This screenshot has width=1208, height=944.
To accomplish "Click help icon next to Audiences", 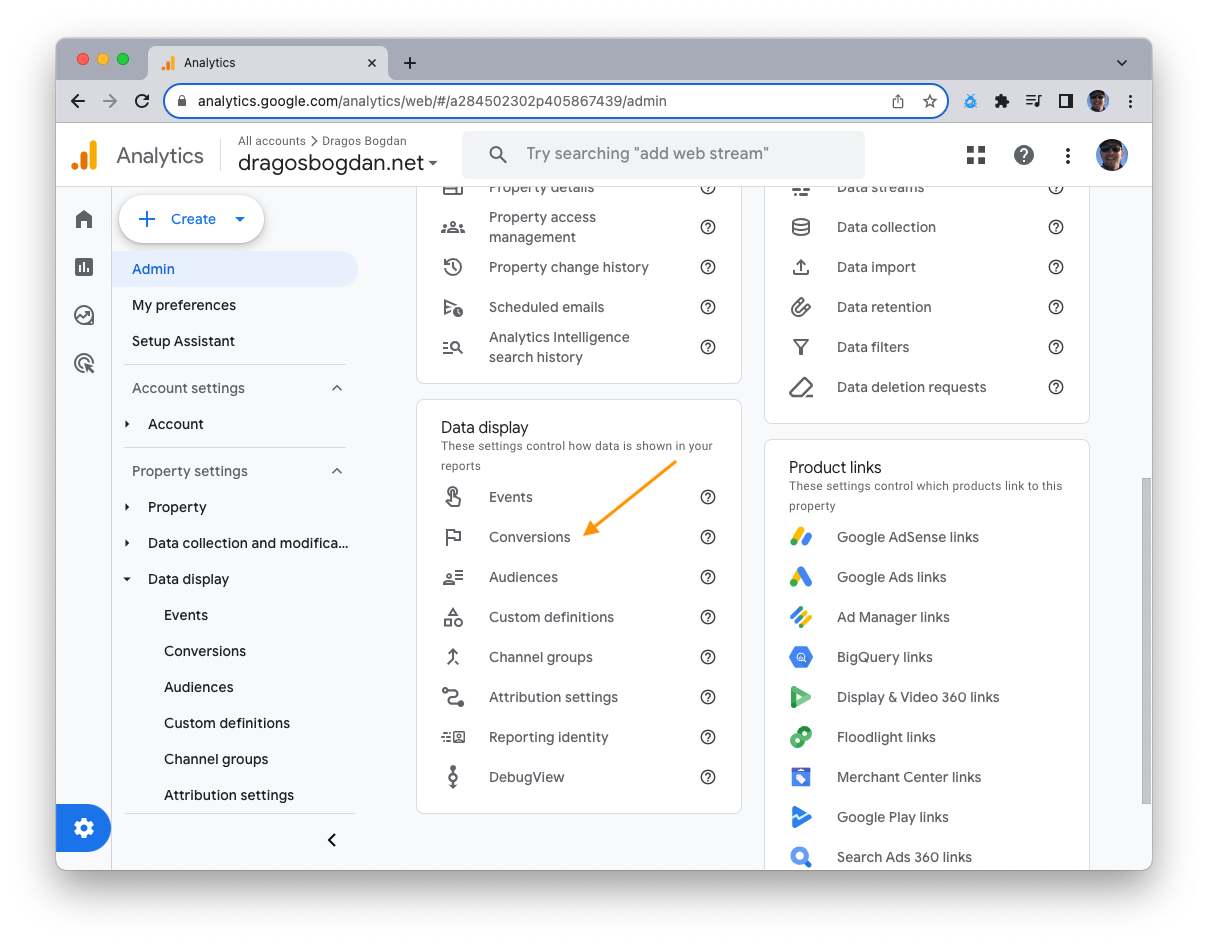I will 708,577.
